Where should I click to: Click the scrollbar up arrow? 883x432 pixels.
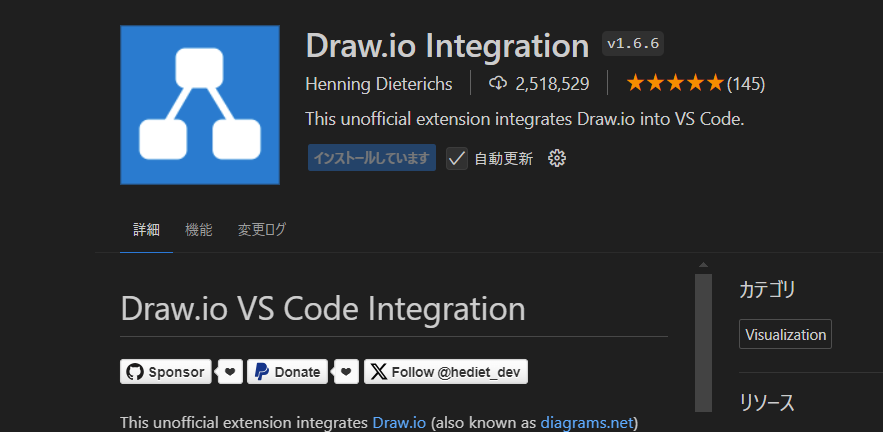[x=703, y=264]
